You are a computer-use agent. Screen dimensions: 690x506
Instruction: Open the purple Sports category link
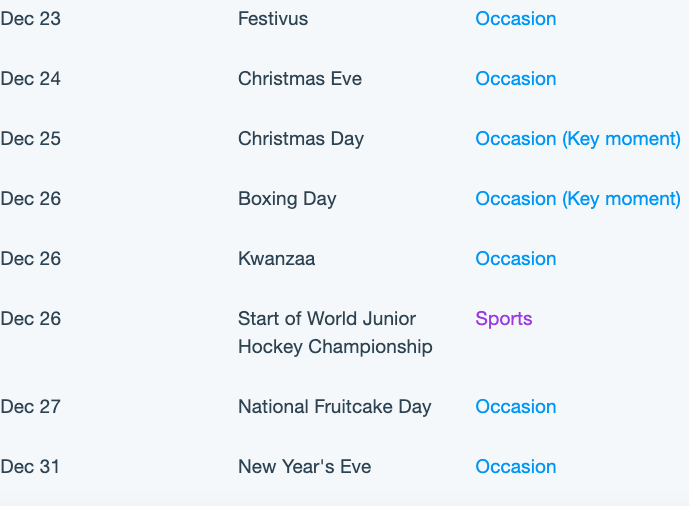[504, 319]
